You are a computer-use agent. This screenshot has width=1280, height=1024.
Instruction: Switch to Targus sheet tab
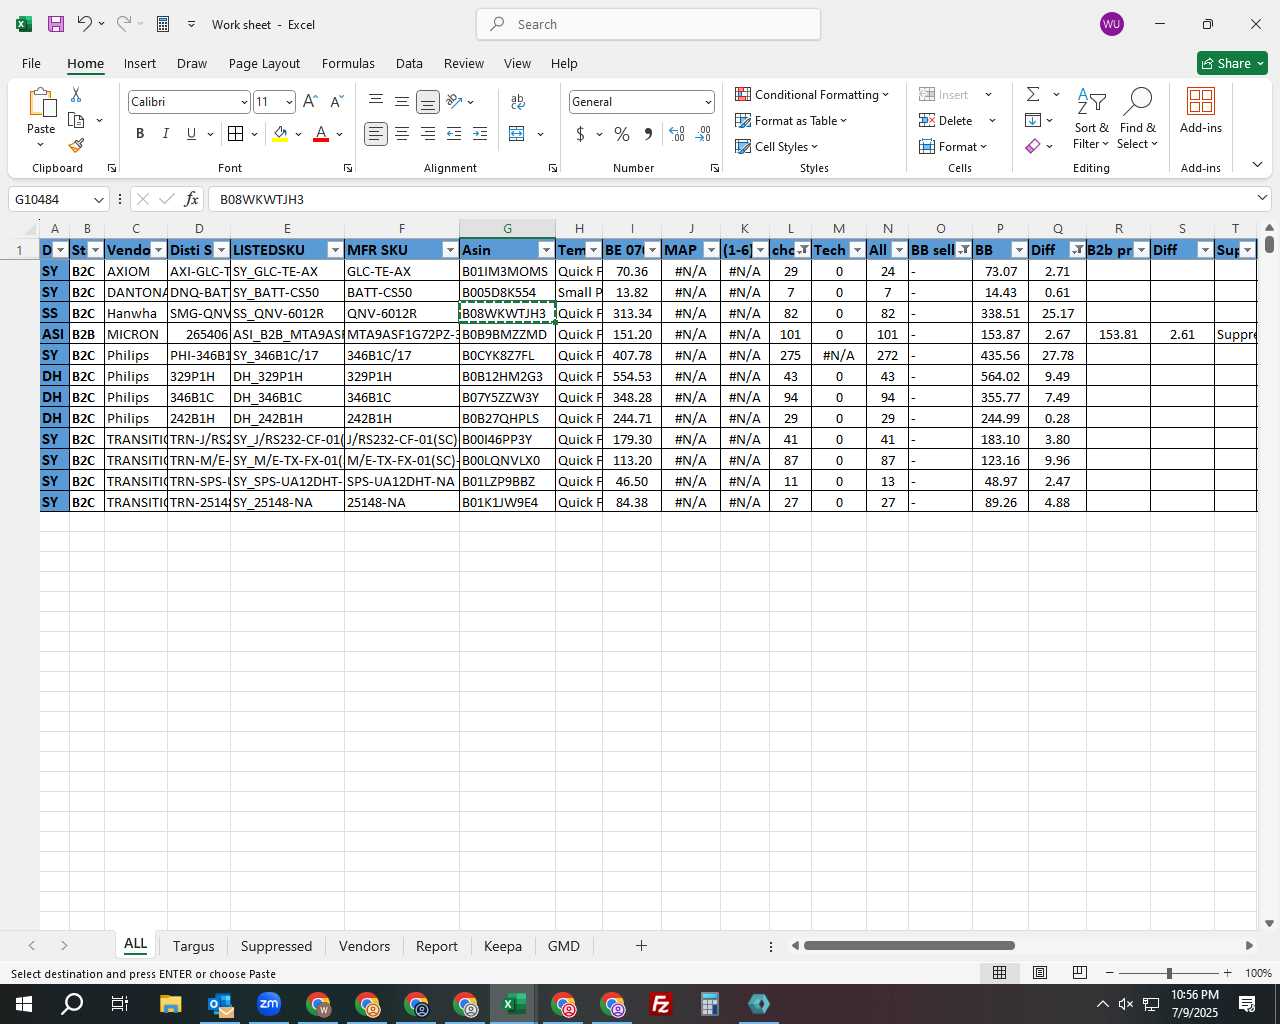[193, 946]
